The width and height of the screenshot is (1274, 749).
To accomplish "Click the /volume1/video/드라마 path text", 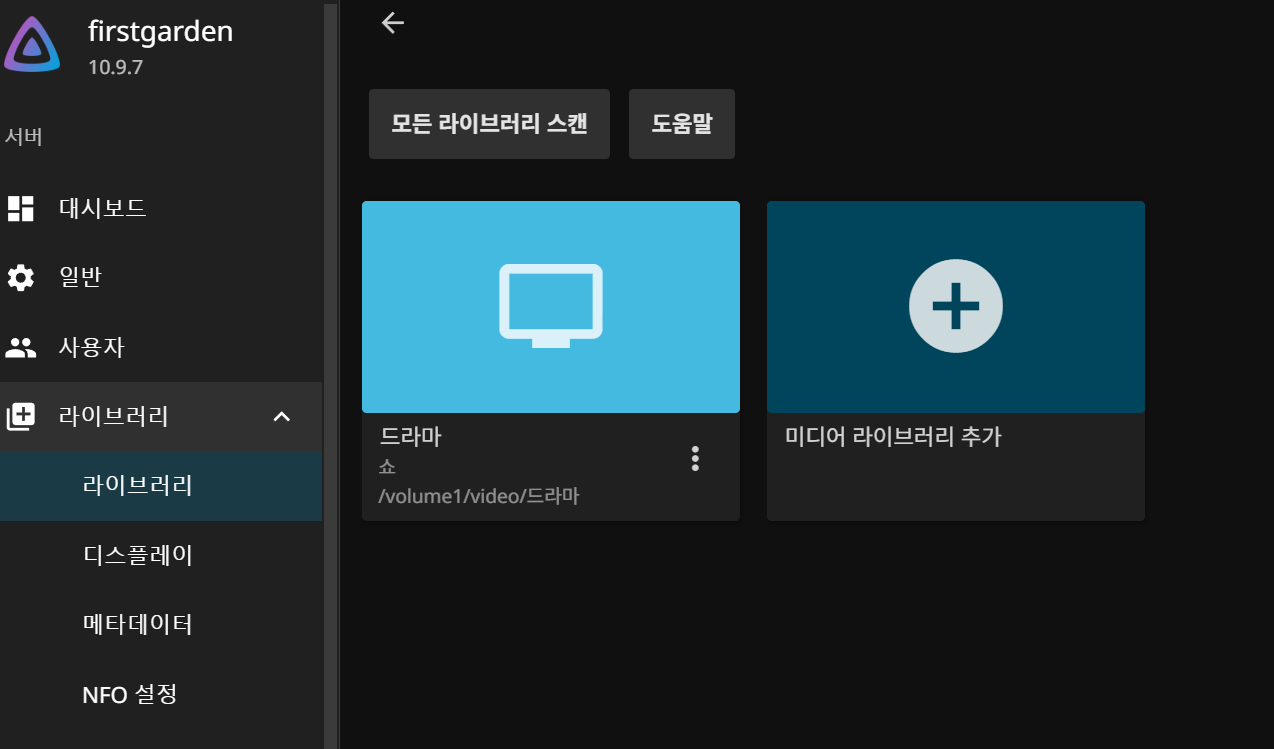I will click(x=480, y=496).
